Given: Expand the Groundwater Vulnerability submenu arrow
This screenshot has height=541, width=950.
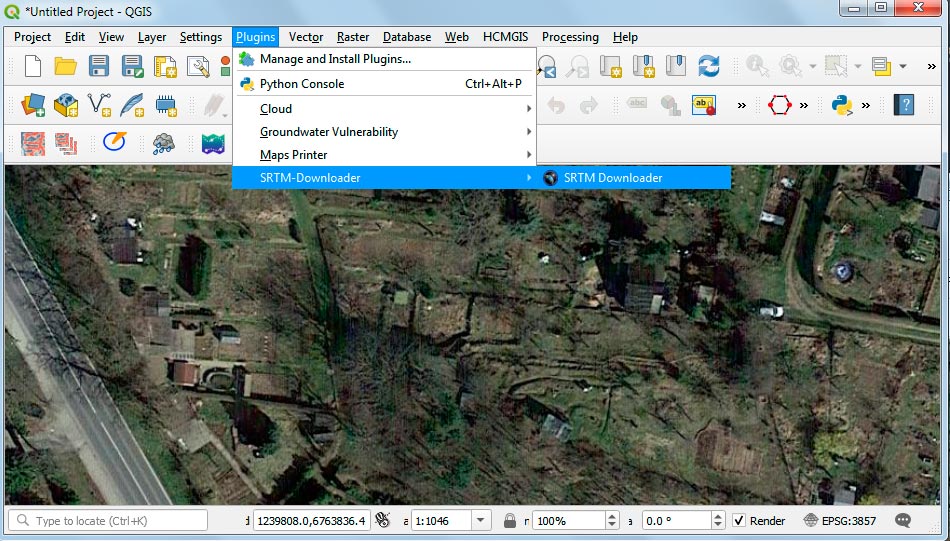Looking at the screenshot, I should 529,132.
